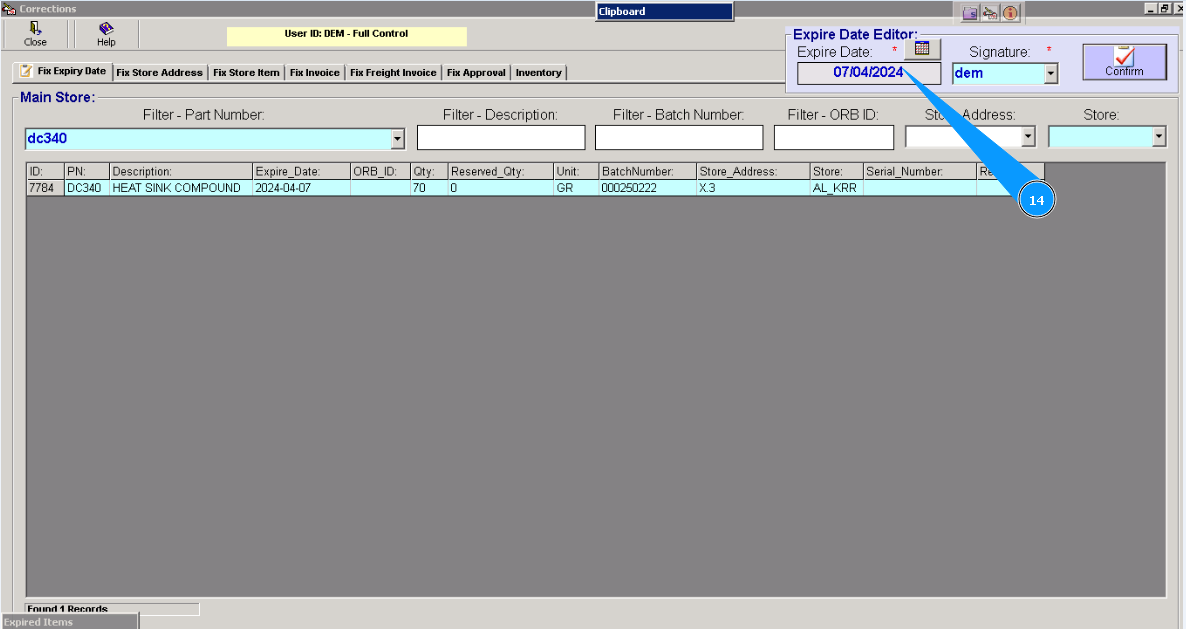Expand the Filter Part Number dropdown
1186x630 pixels.
click(x=398, y=139)
